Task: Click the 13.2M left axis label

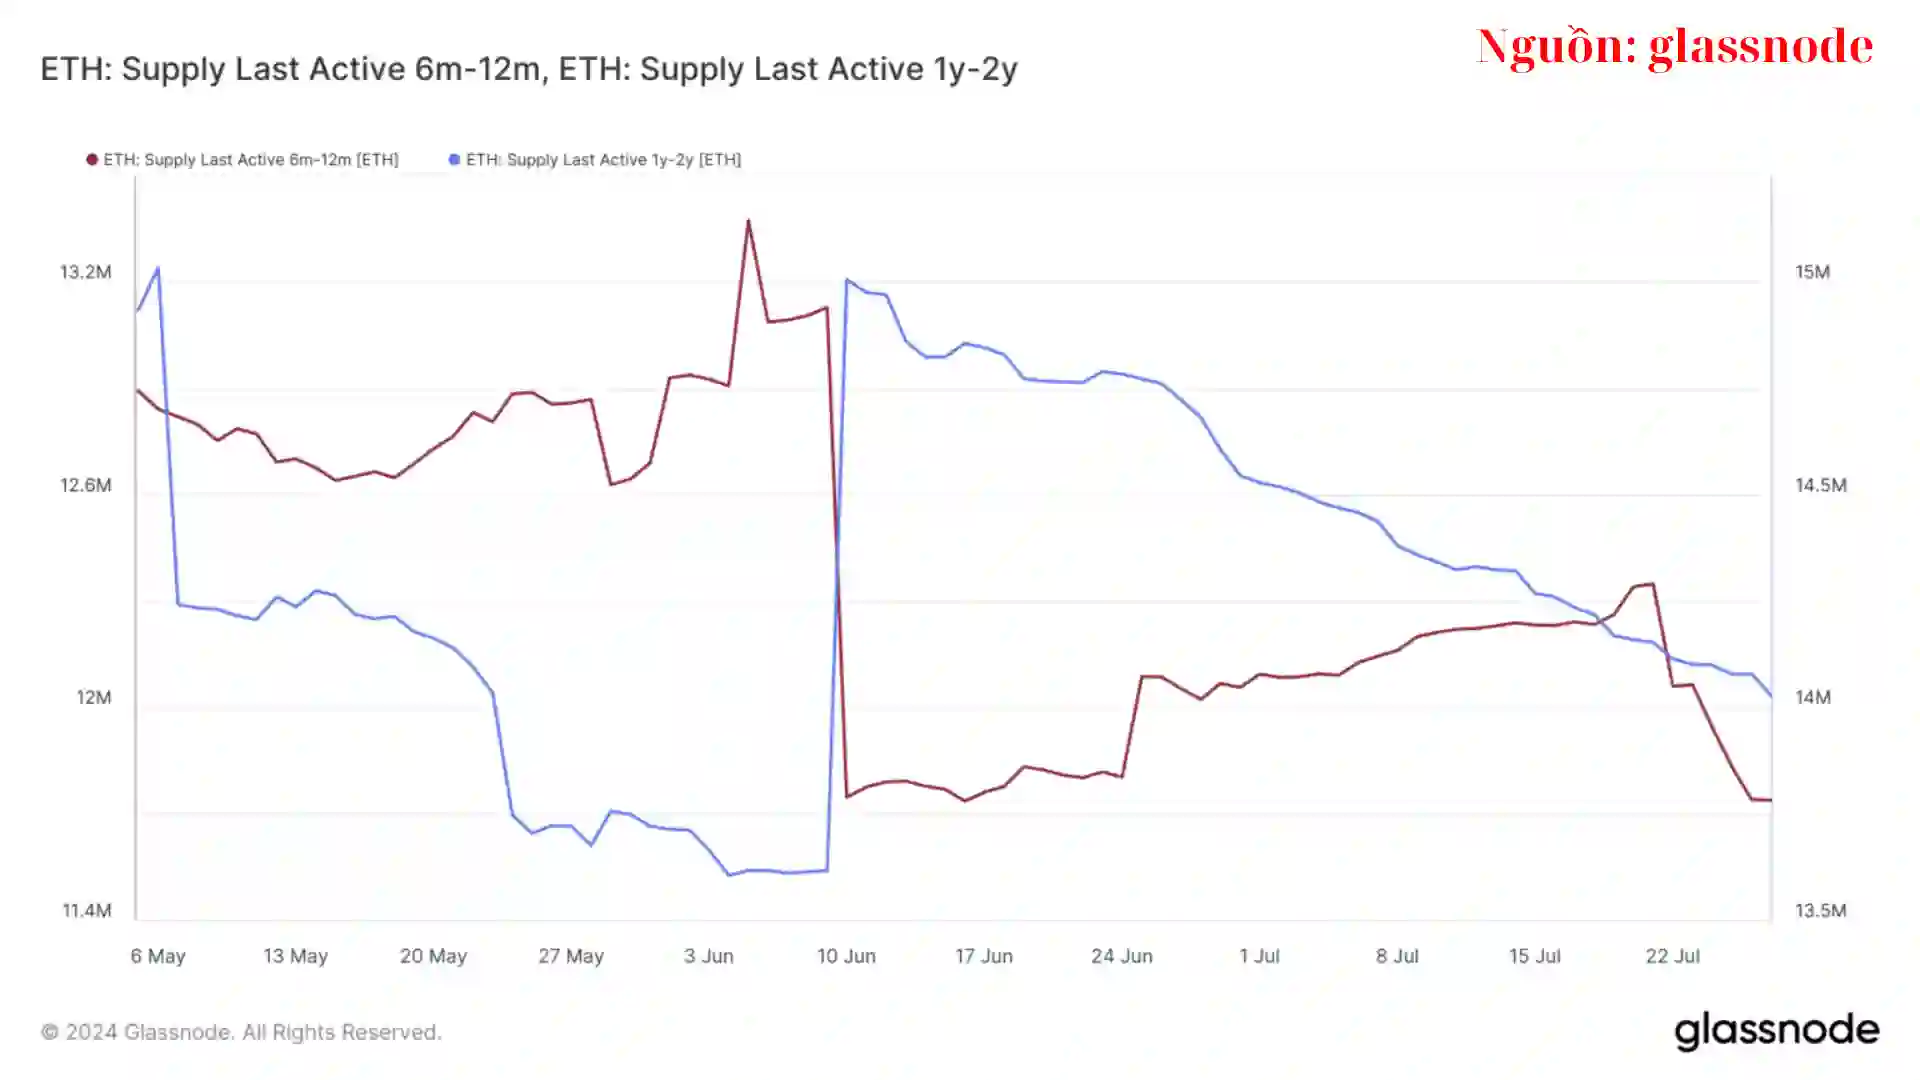Action: (x=86, y=272)
